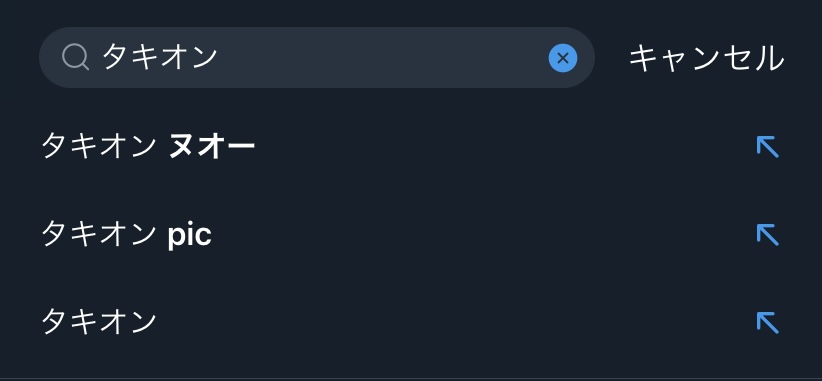Erase the query via the blue circle X

[563, 58]
